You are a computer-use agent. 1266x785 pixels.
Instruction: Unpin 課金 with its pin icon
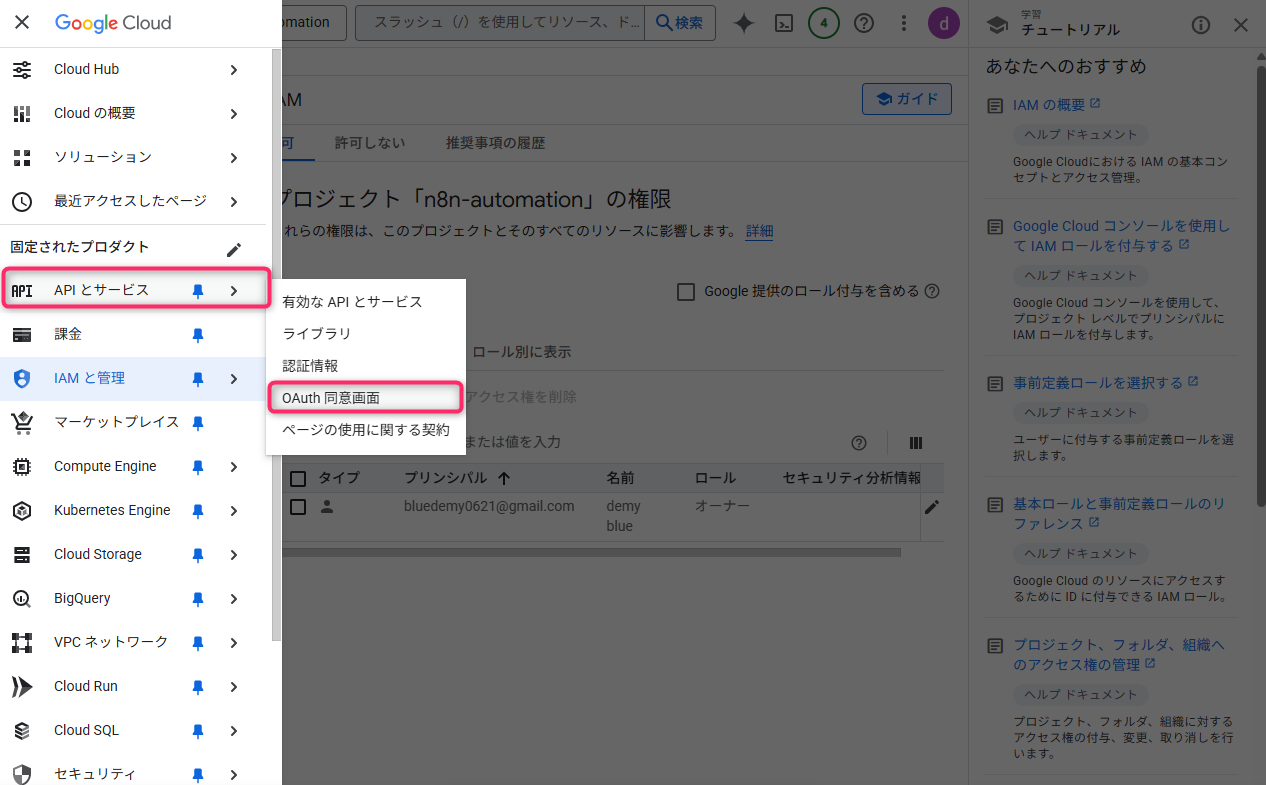[x=198, y=334]
